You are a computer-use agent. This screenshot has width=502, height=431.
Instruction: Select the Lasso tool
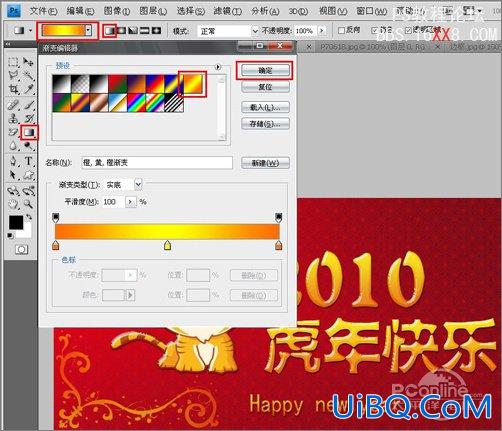13,75
